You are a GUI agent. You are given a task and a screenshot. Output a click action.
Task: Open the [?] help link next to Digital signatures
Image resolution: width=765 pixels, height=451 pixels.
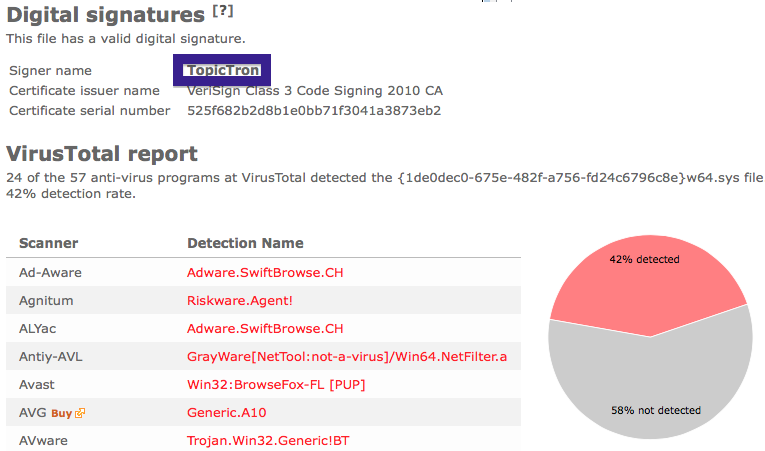click(223, 11)
